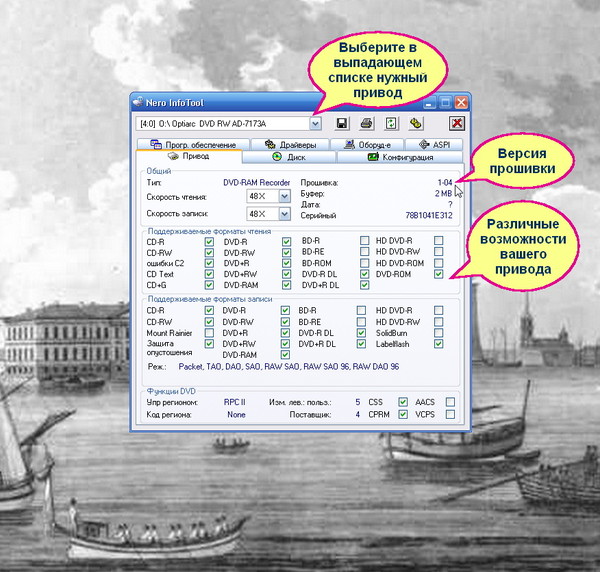Switch to the ASPI tab
Screen dimensions: 600x572
coord(434,145)
